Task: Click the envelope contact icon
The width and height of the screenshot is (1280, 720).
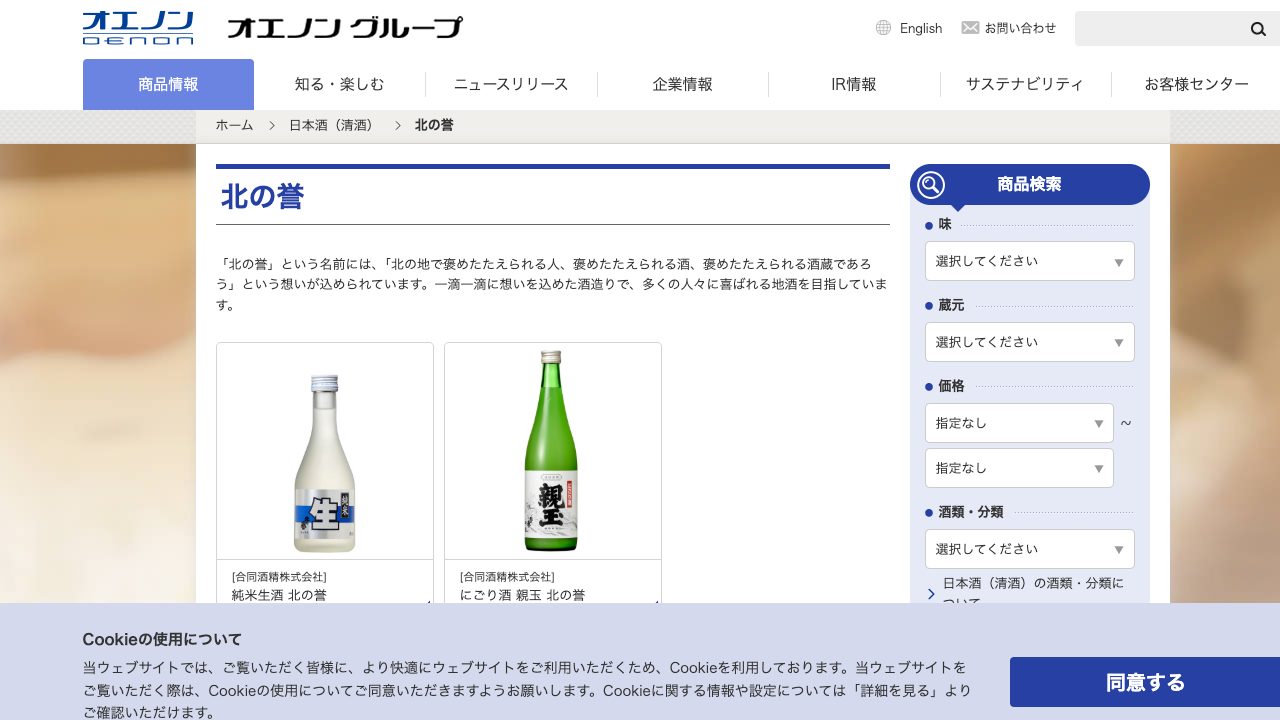Action: click(x=970, y=28)
